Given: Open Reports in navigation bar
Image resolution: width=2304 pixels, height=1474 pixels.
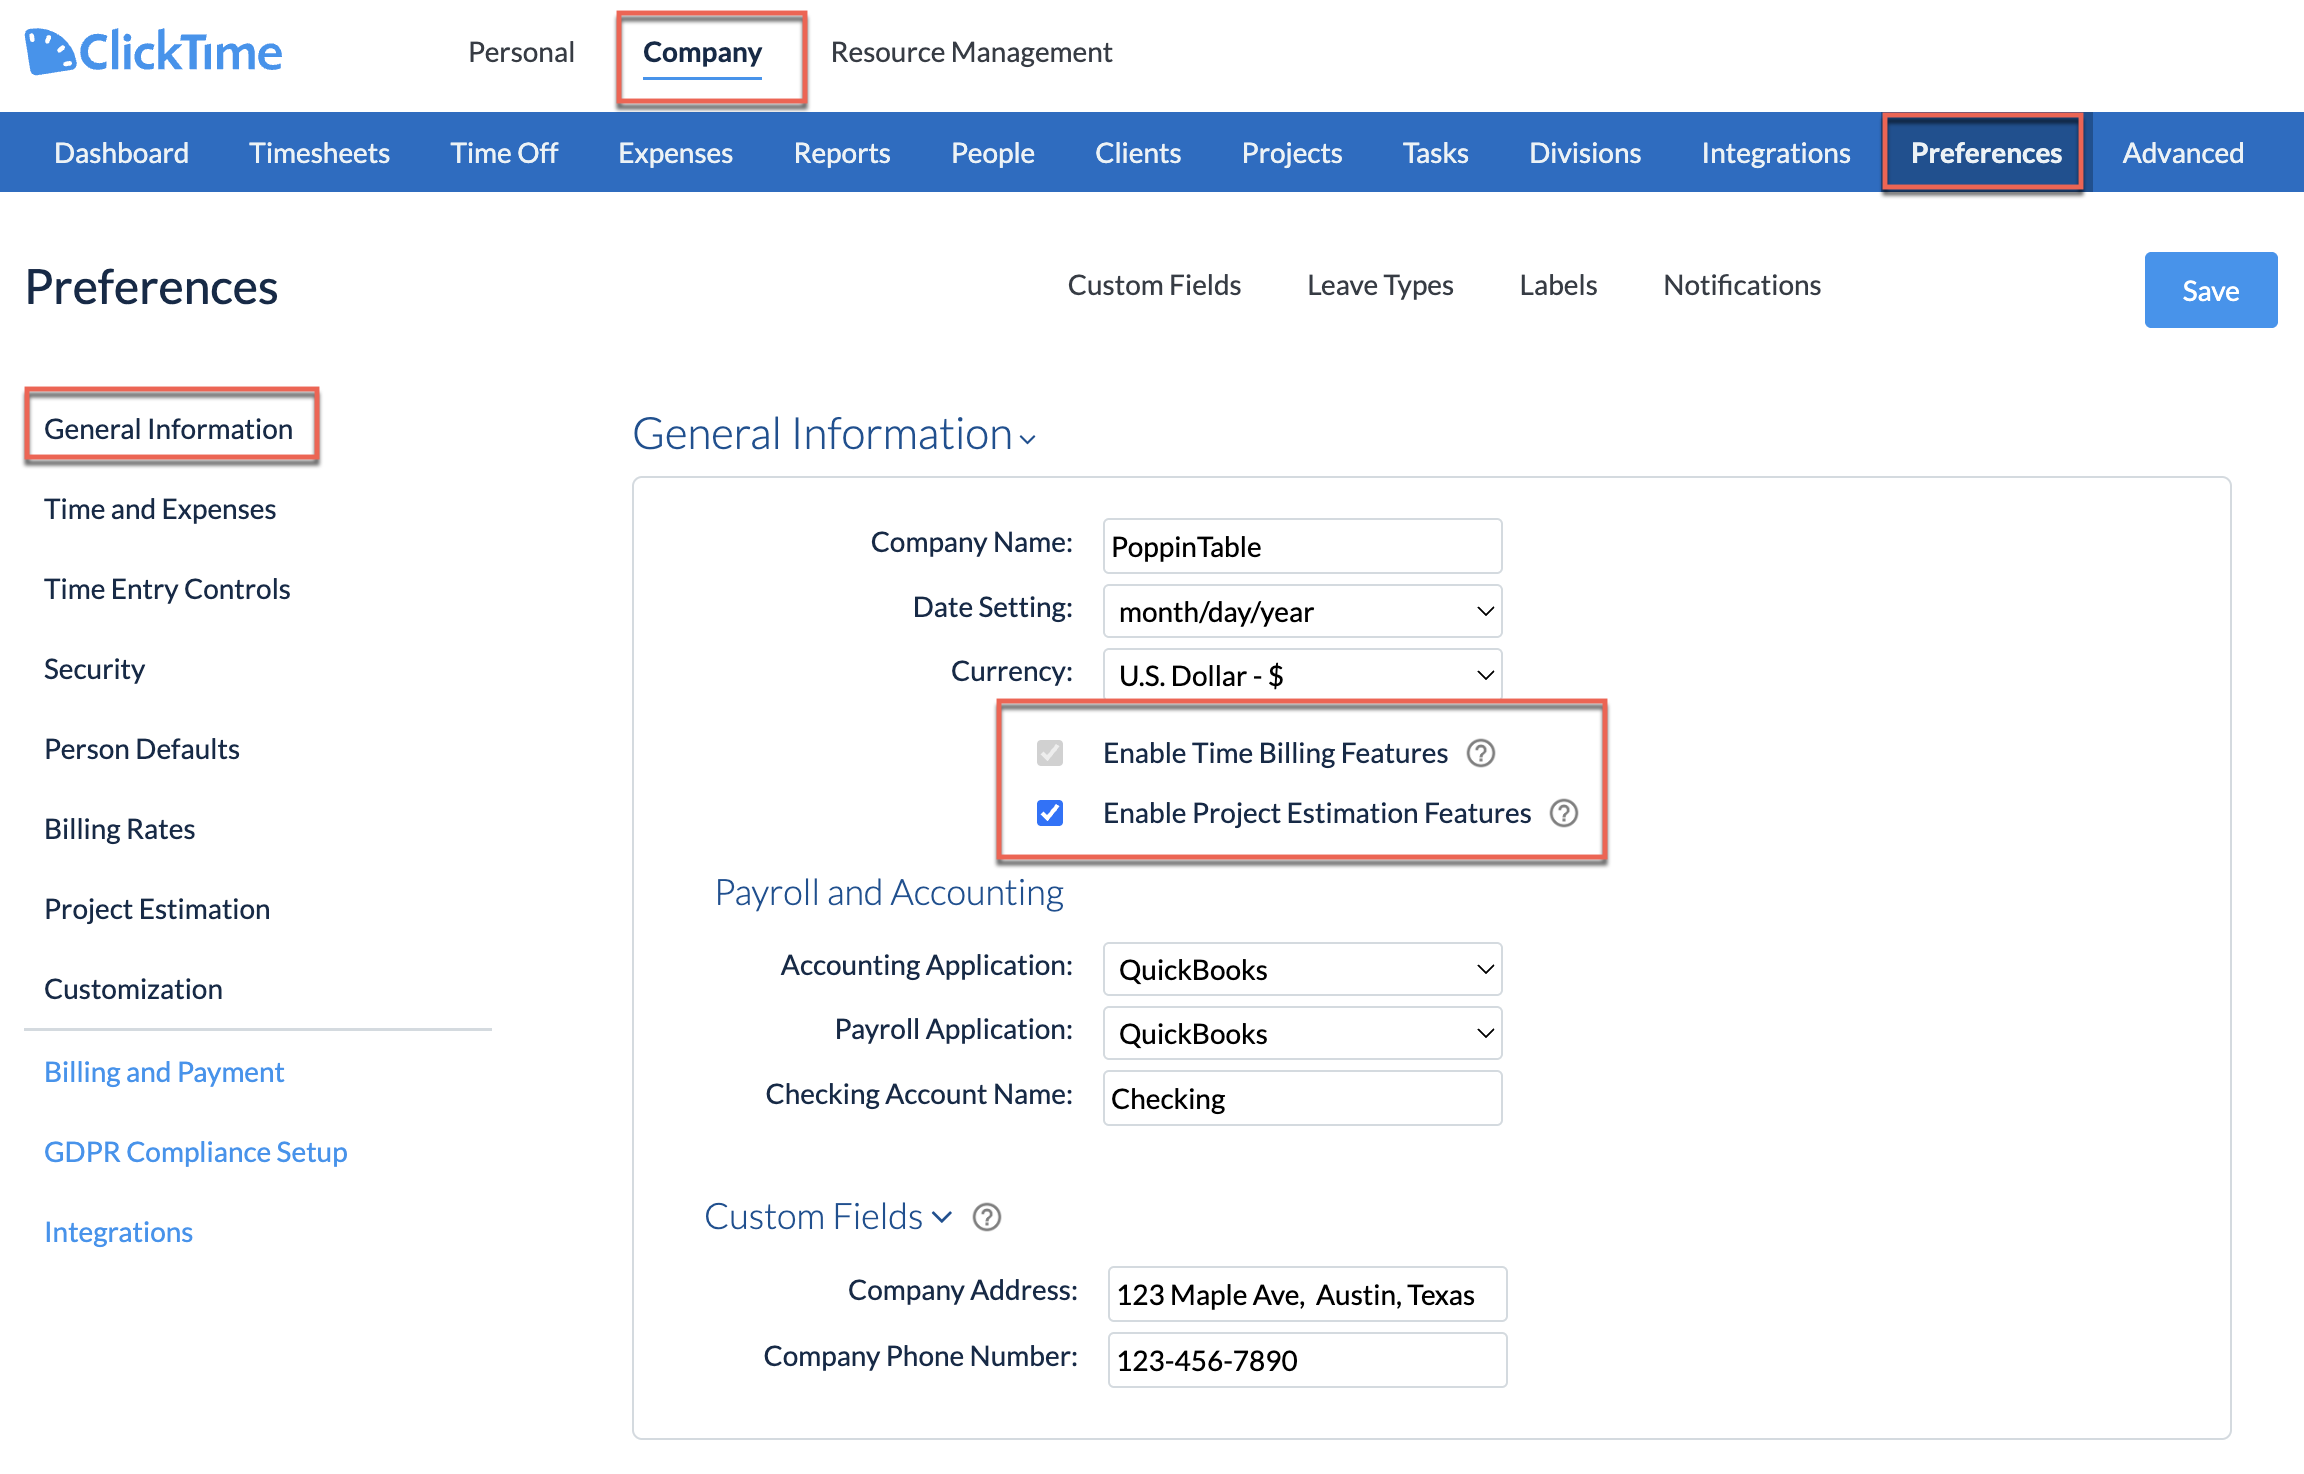Looking at the screenshot, I should pyautogui.click(x=842, y=153).
